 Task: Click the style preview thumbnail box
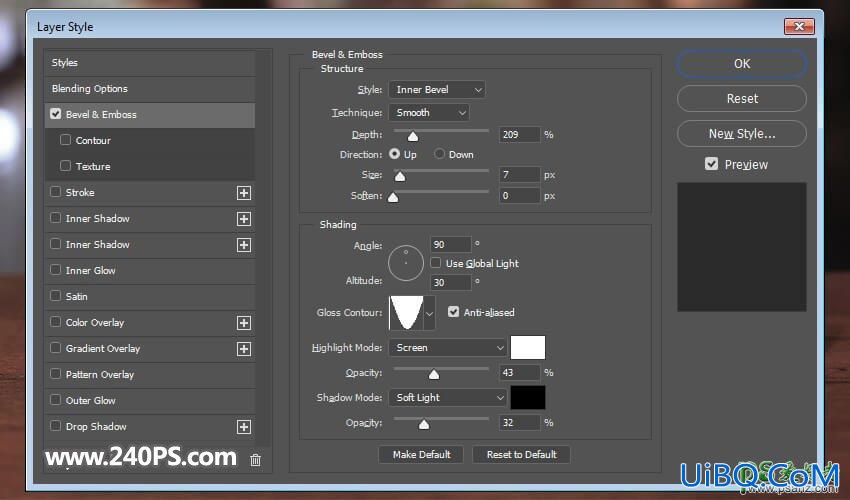coord(742,247)
